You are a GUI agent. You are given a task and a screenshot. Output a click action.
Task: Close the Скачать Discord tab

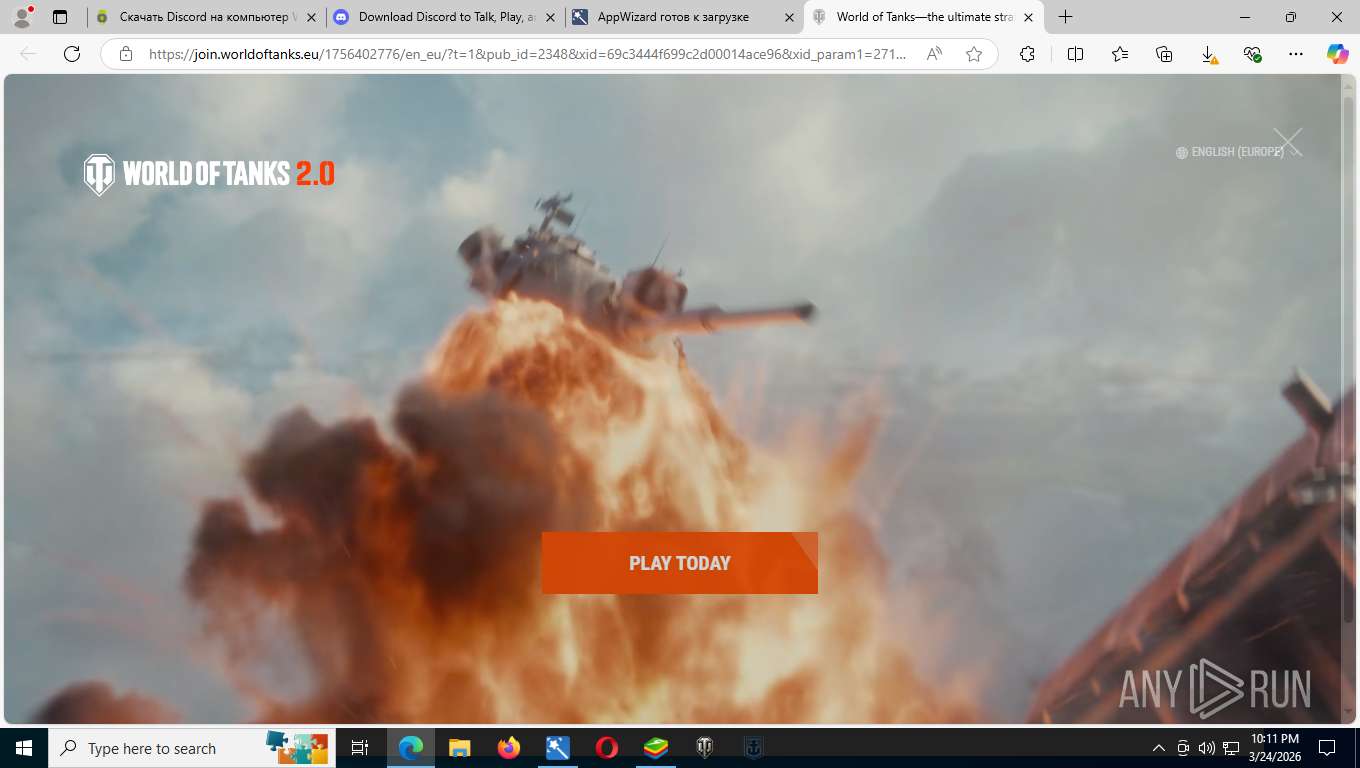(x=311, y=17)
